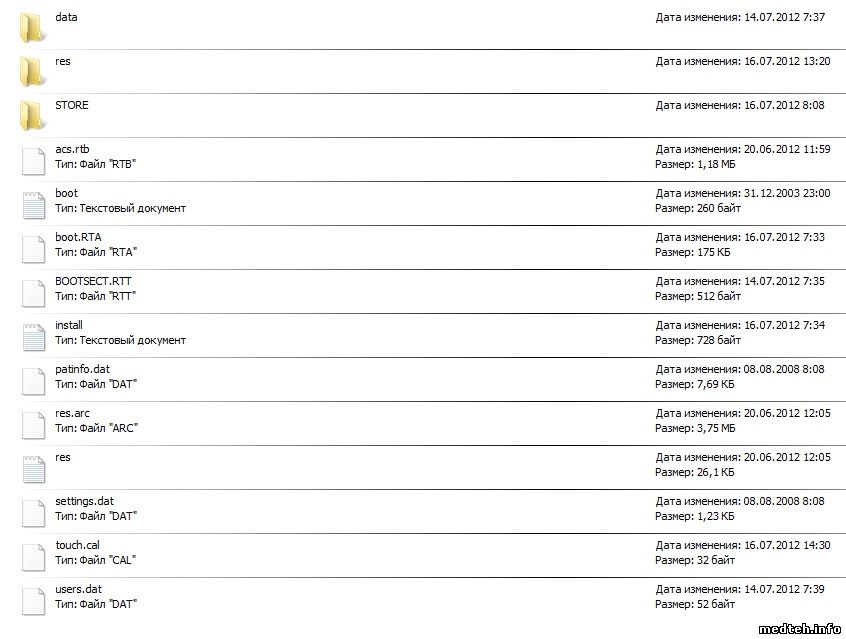Image resolution: width=846 pixels, height=639 pixels.
Task: Click the settings.dat file icon
Action: [x=34, y=511]
